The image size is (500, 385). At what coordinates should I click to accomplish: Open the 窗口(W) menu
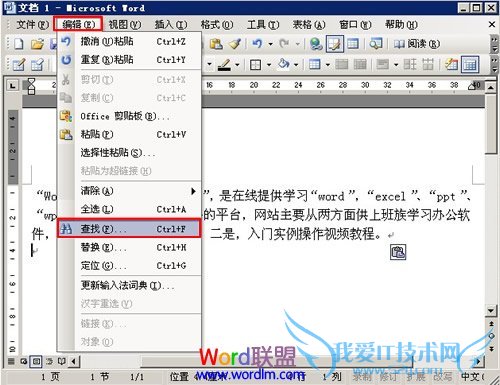point(355,25)
